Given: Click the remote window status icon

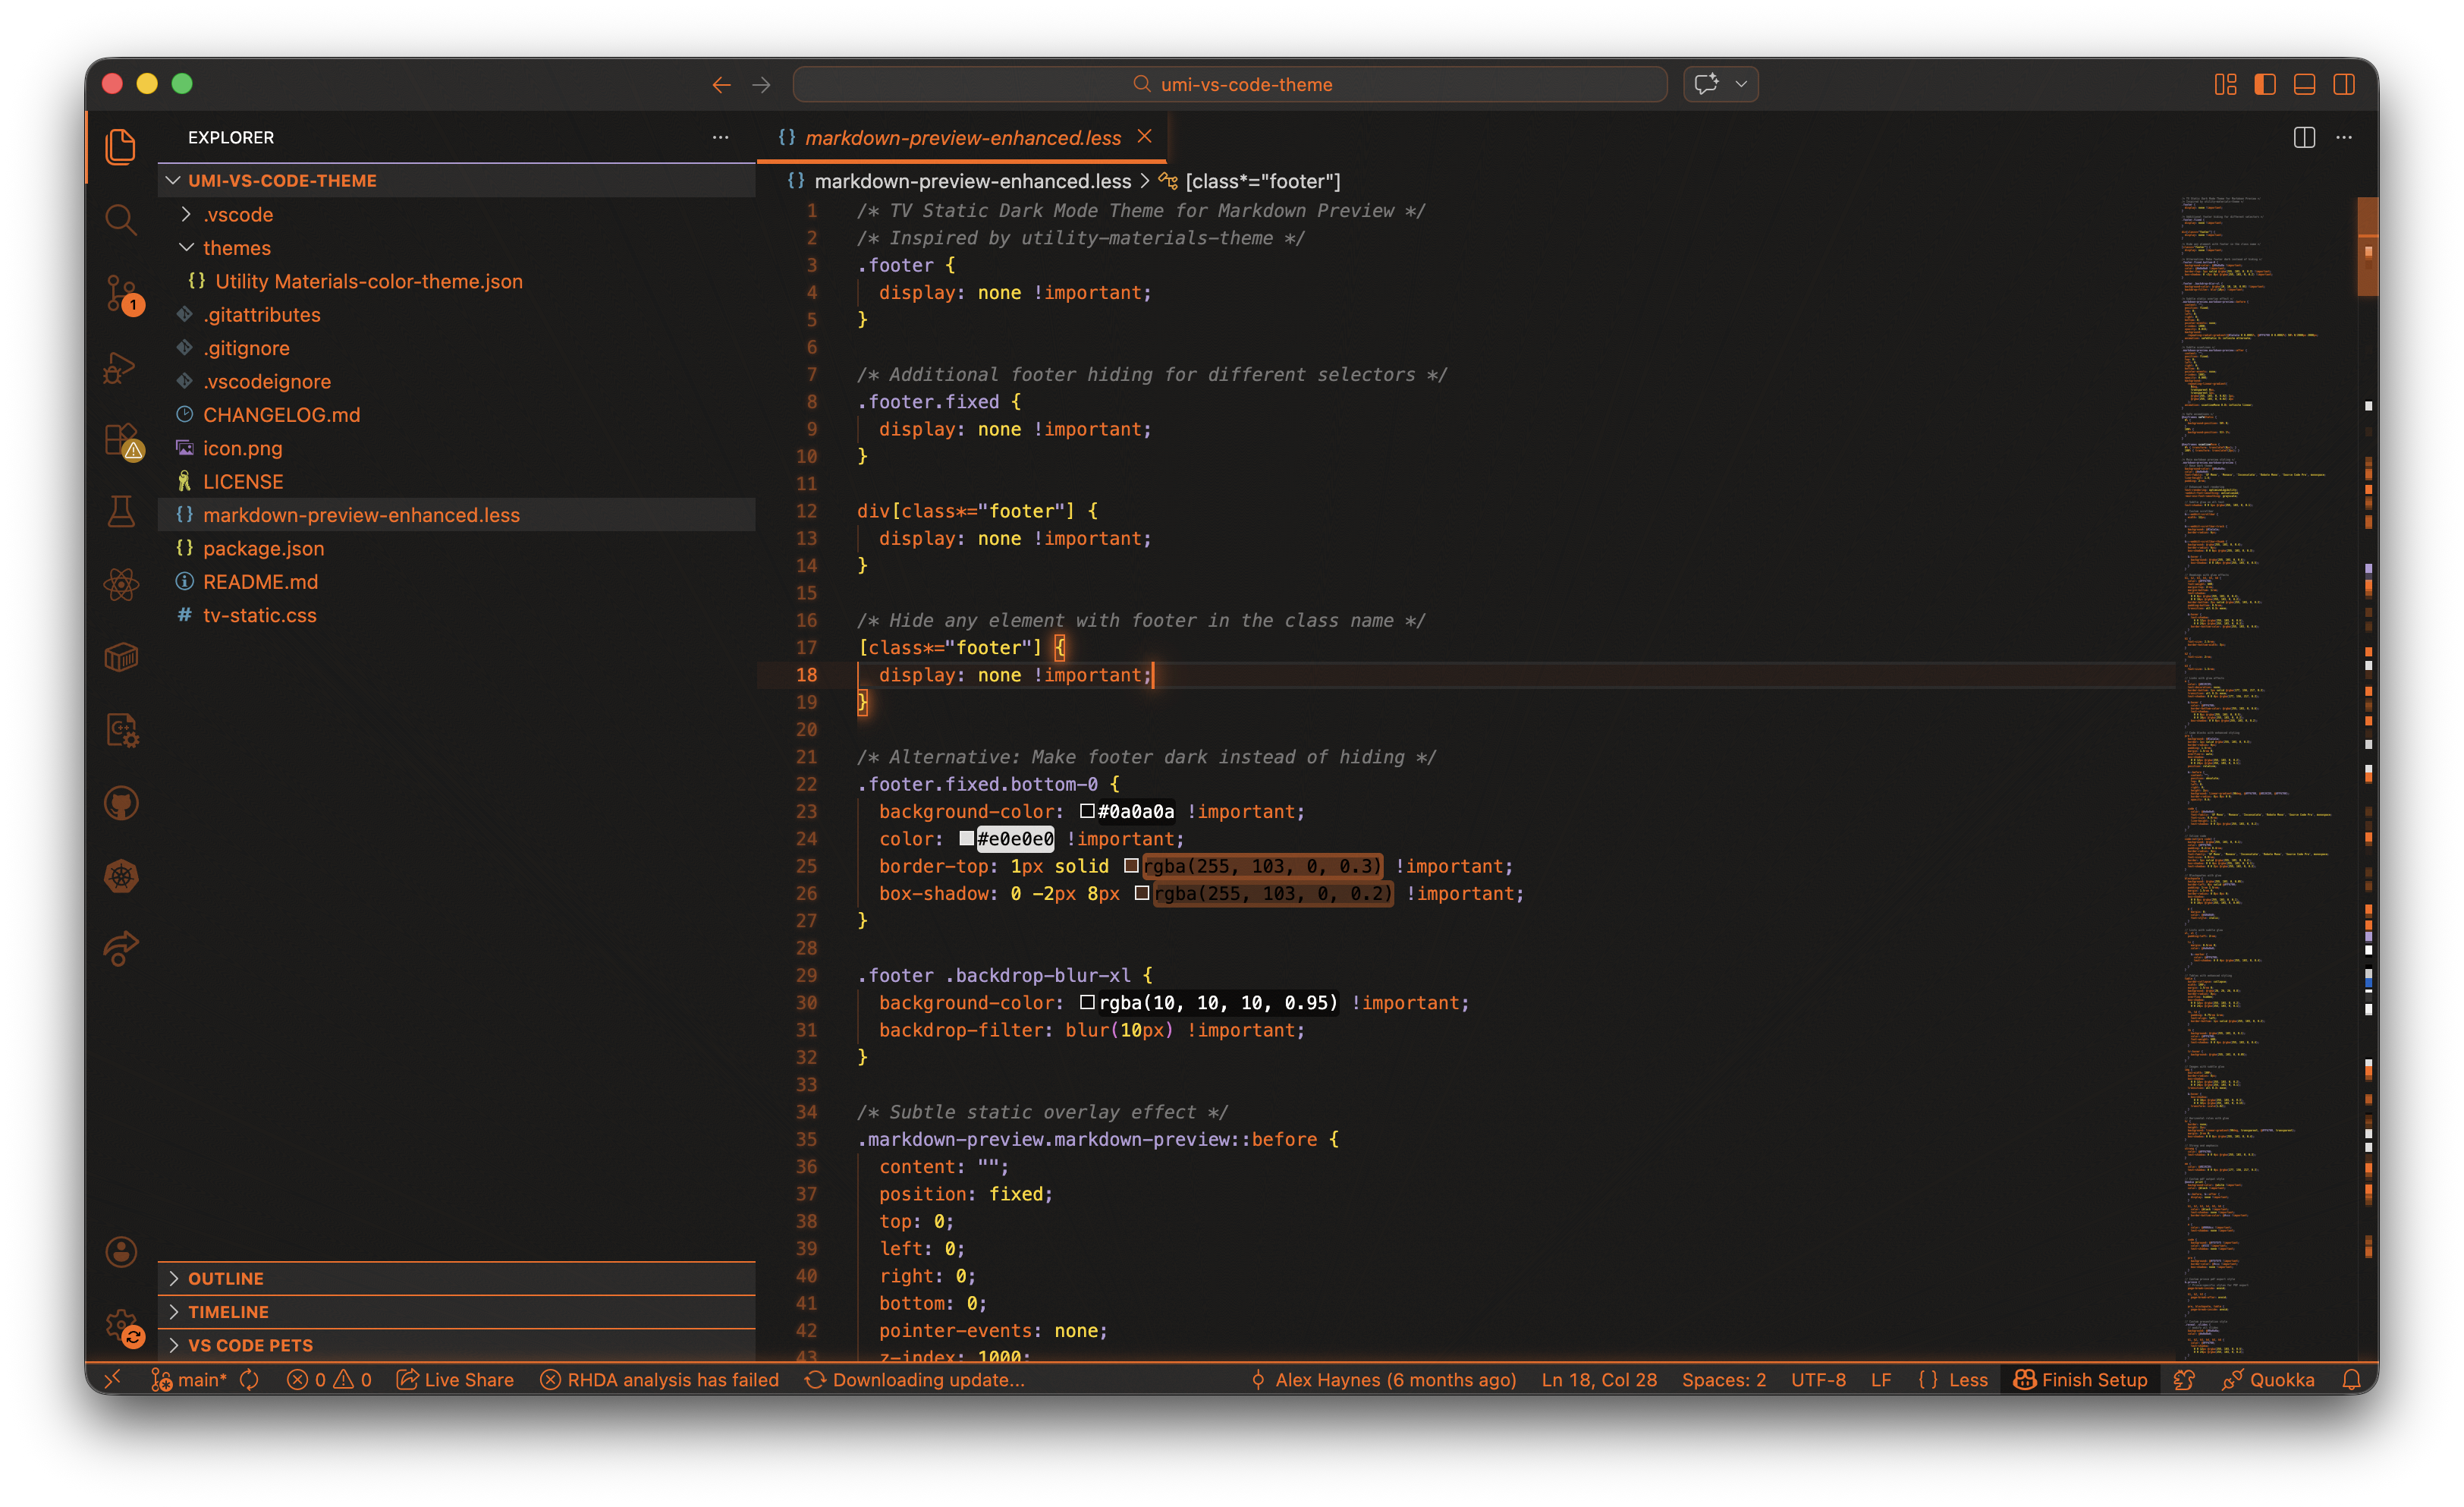Looking at the screenshot, I should click(x=112, y=1379).
